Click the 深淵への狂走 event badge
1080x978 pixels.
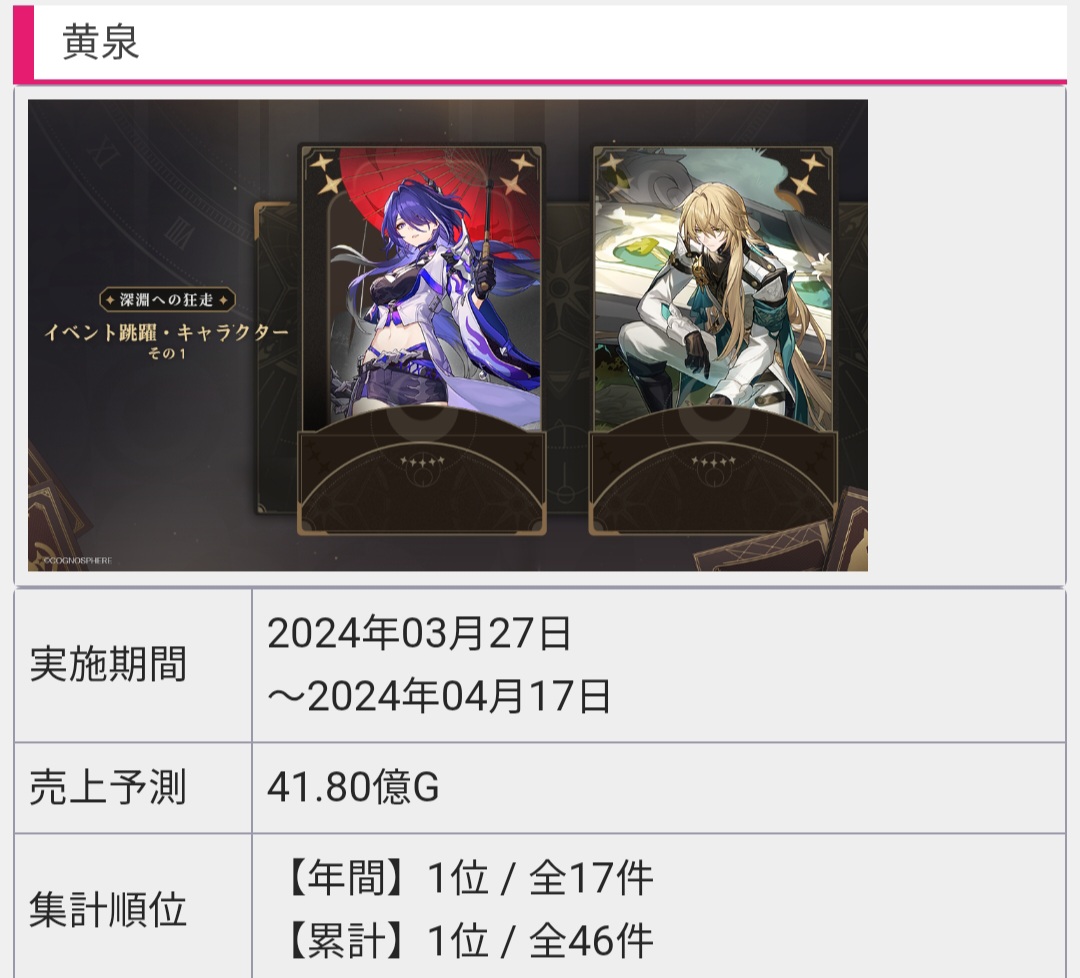point(167,300)
